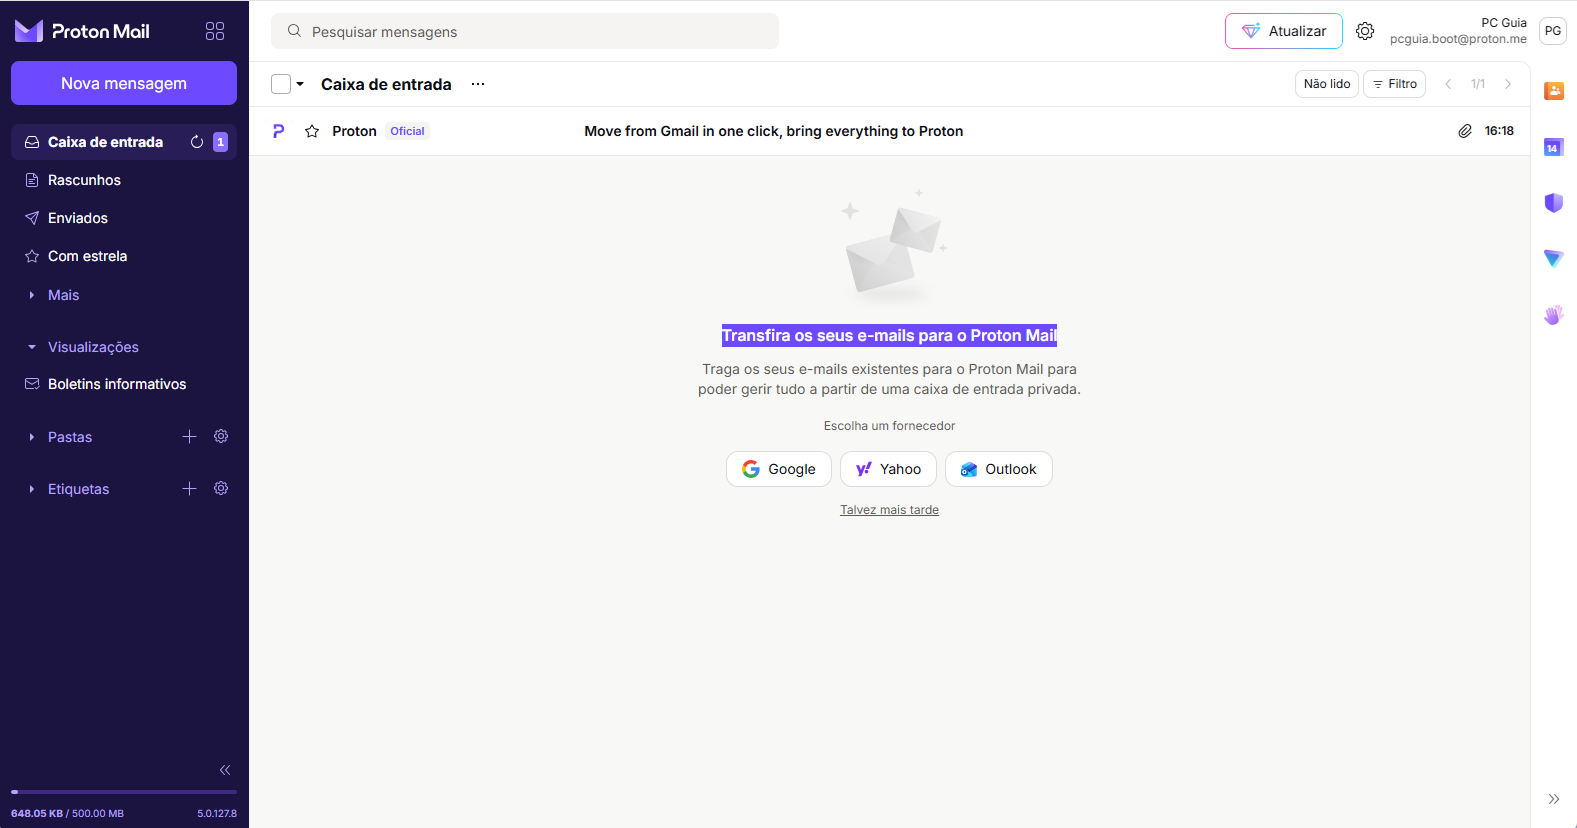
Task: Click the add folder plus icon
Action: tap(189, 436)
